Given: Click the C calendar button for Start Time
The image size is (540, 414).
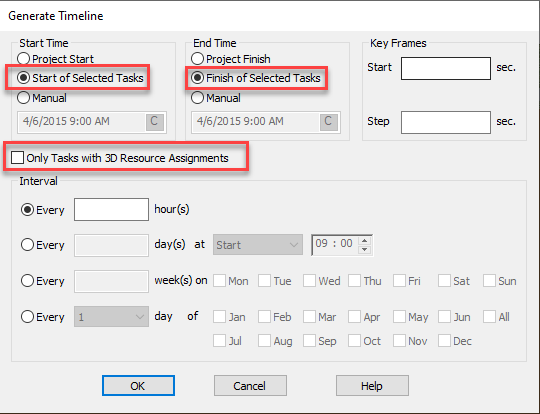Looking at the screenshot, I should (155, 122).
